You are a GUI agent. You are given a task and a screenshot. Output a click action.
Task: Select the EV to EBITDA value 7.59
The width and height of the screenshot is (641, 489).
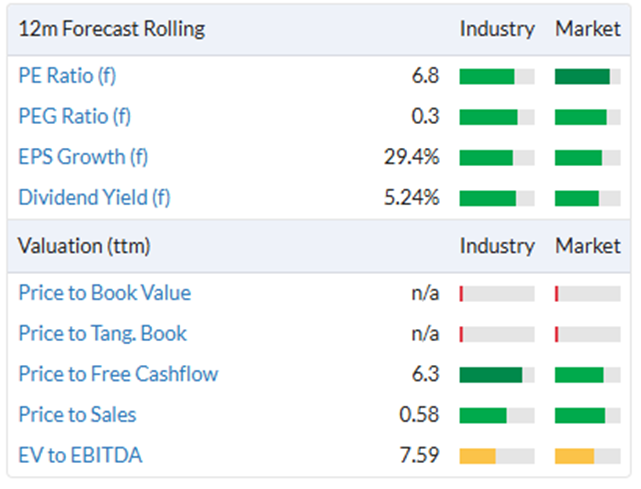pyautogui.click(x=419, y=455)
